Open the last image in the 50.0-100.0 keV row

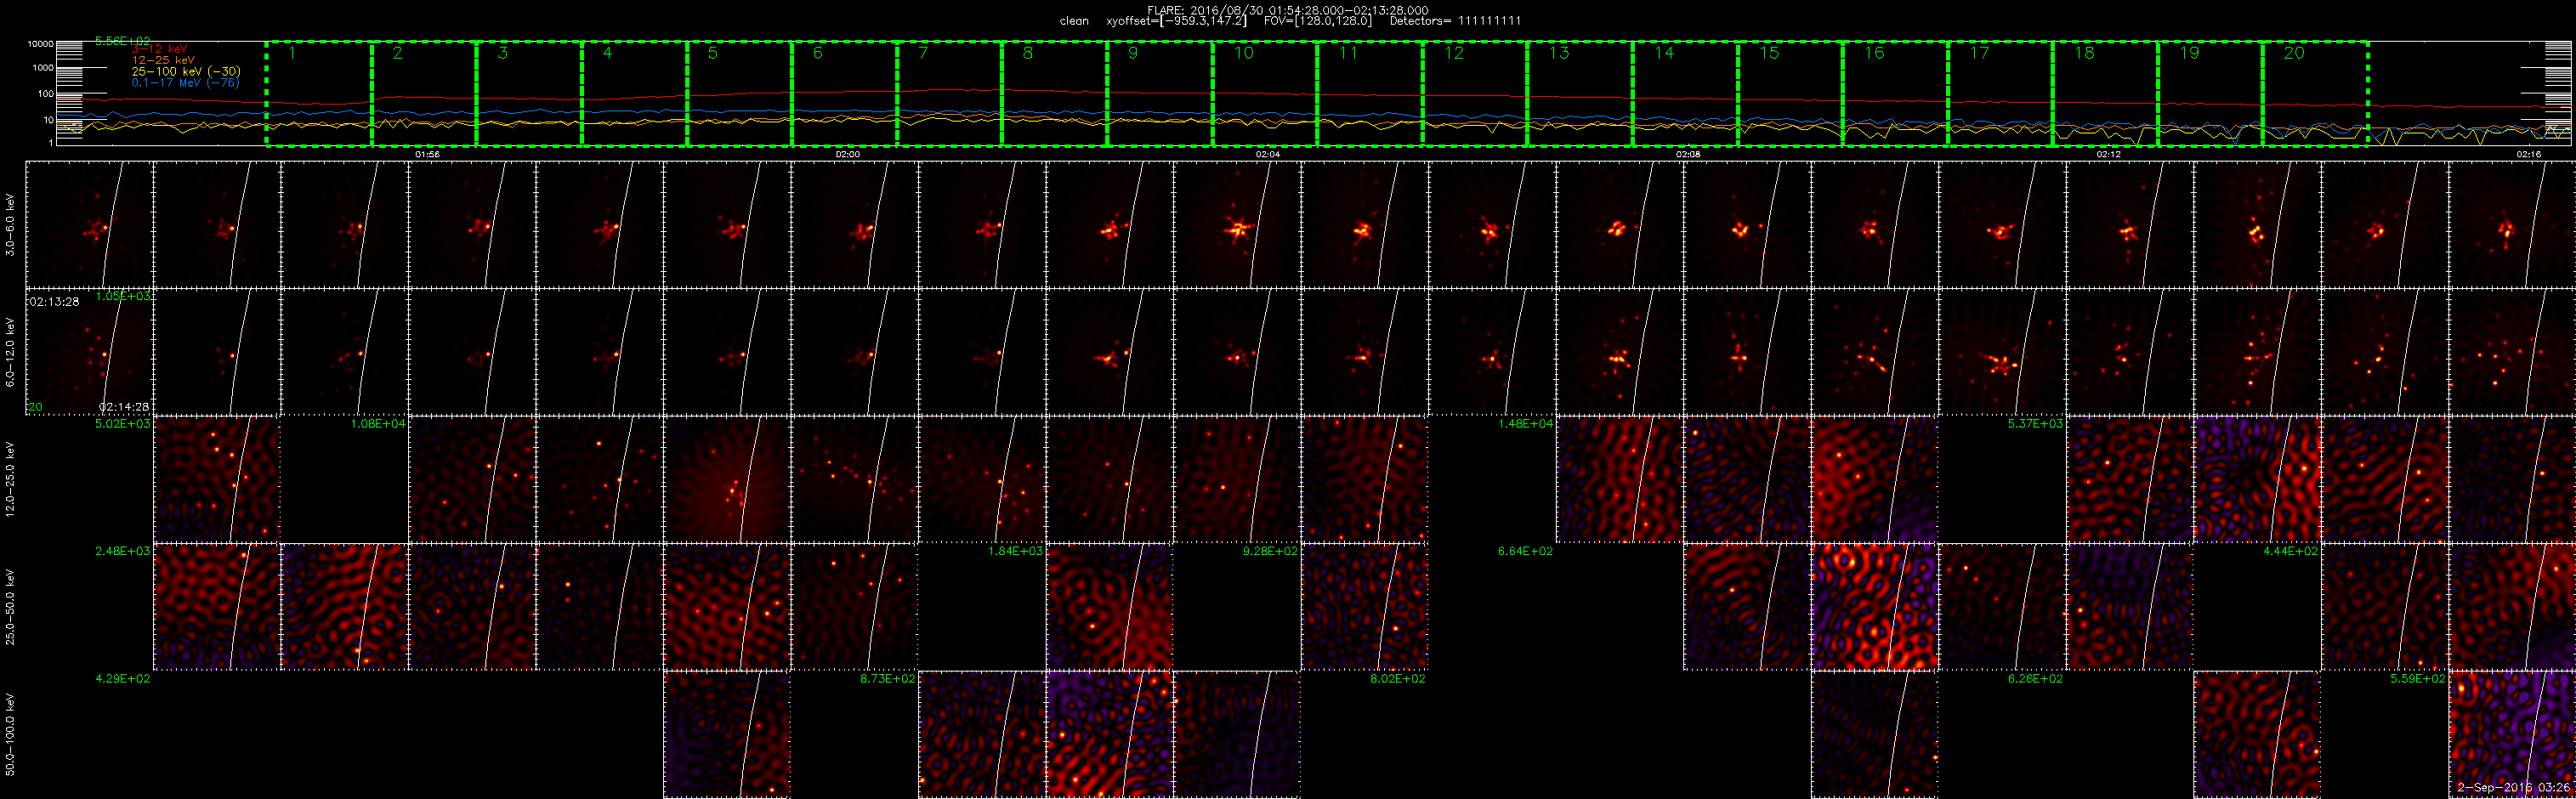tap(2512, 735)
